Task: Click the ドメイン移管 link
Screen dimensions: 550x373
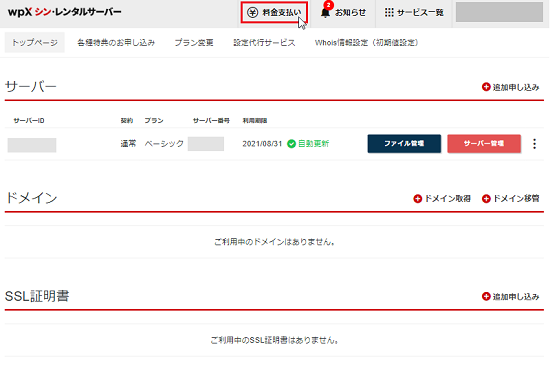Action: click(x=510, y=199)
